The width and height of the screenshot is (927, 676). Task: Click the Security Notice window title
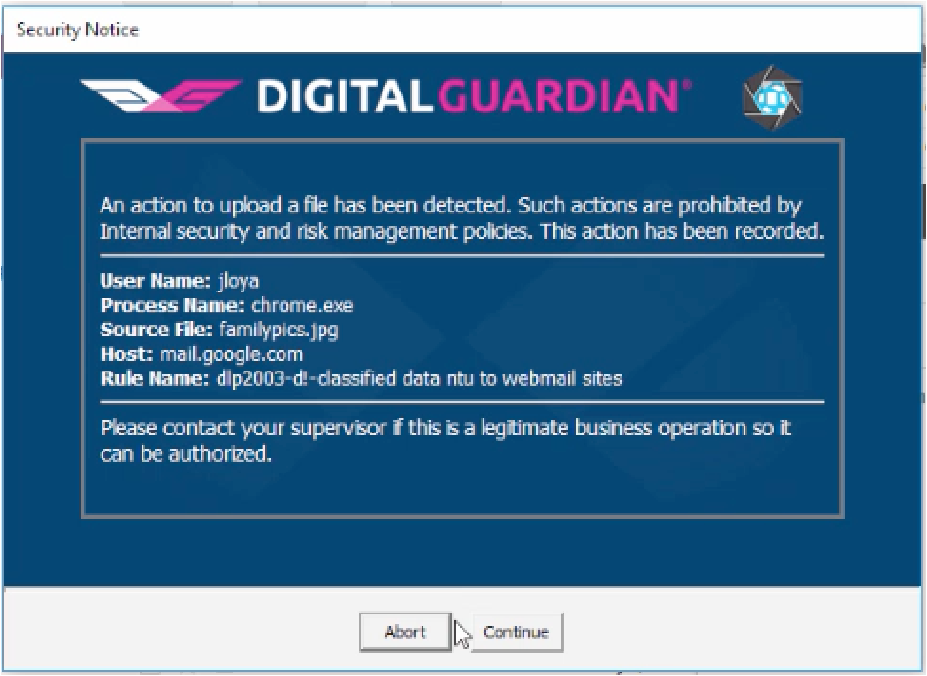pyautogui.click(x=77, y=30)
